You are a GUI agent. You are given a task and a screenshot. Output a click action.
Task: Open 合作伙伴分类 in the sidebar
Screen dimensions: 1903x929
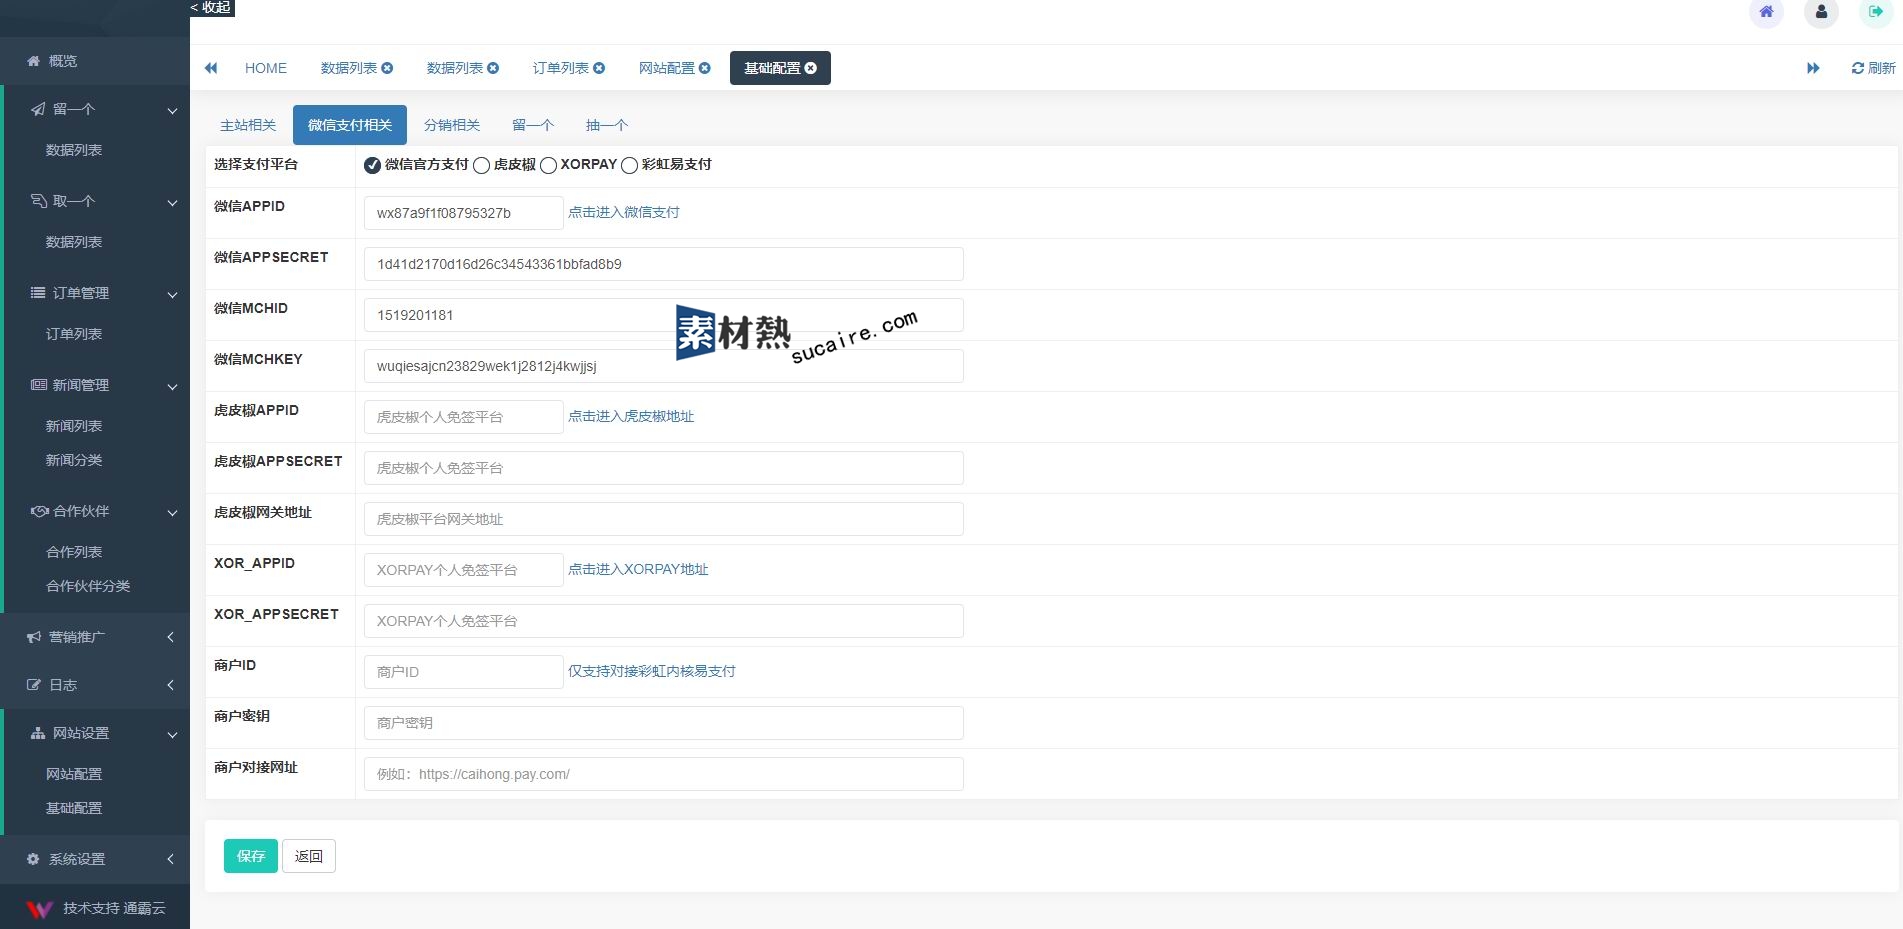[x=88, y=586]
